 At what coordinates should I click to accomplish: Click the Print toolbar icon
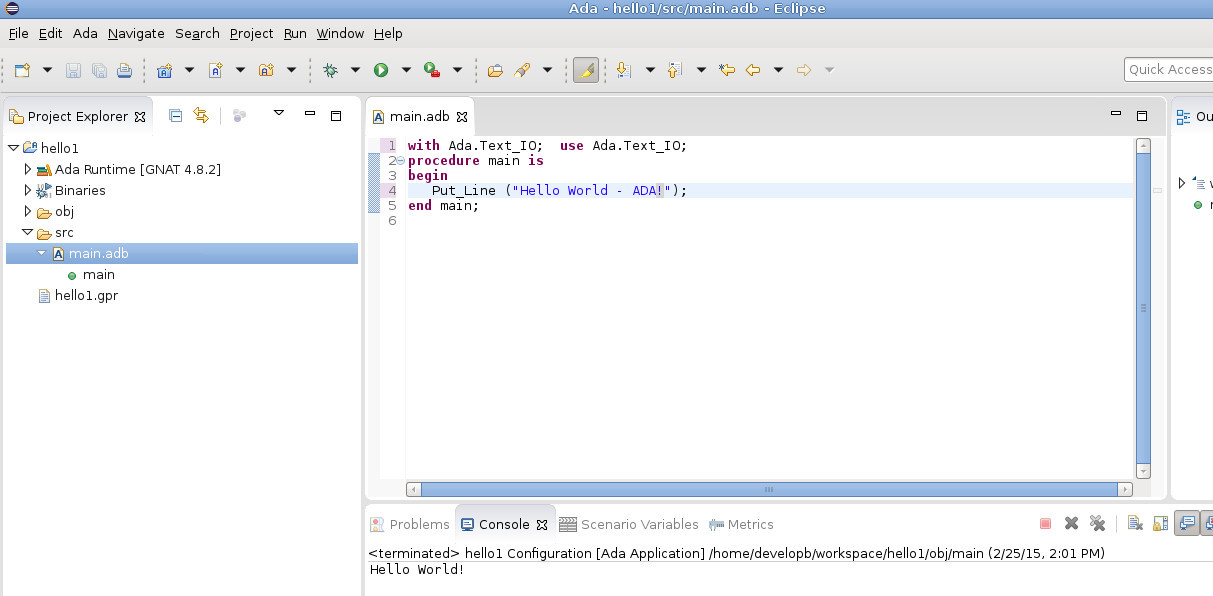(x=124, y=70)
